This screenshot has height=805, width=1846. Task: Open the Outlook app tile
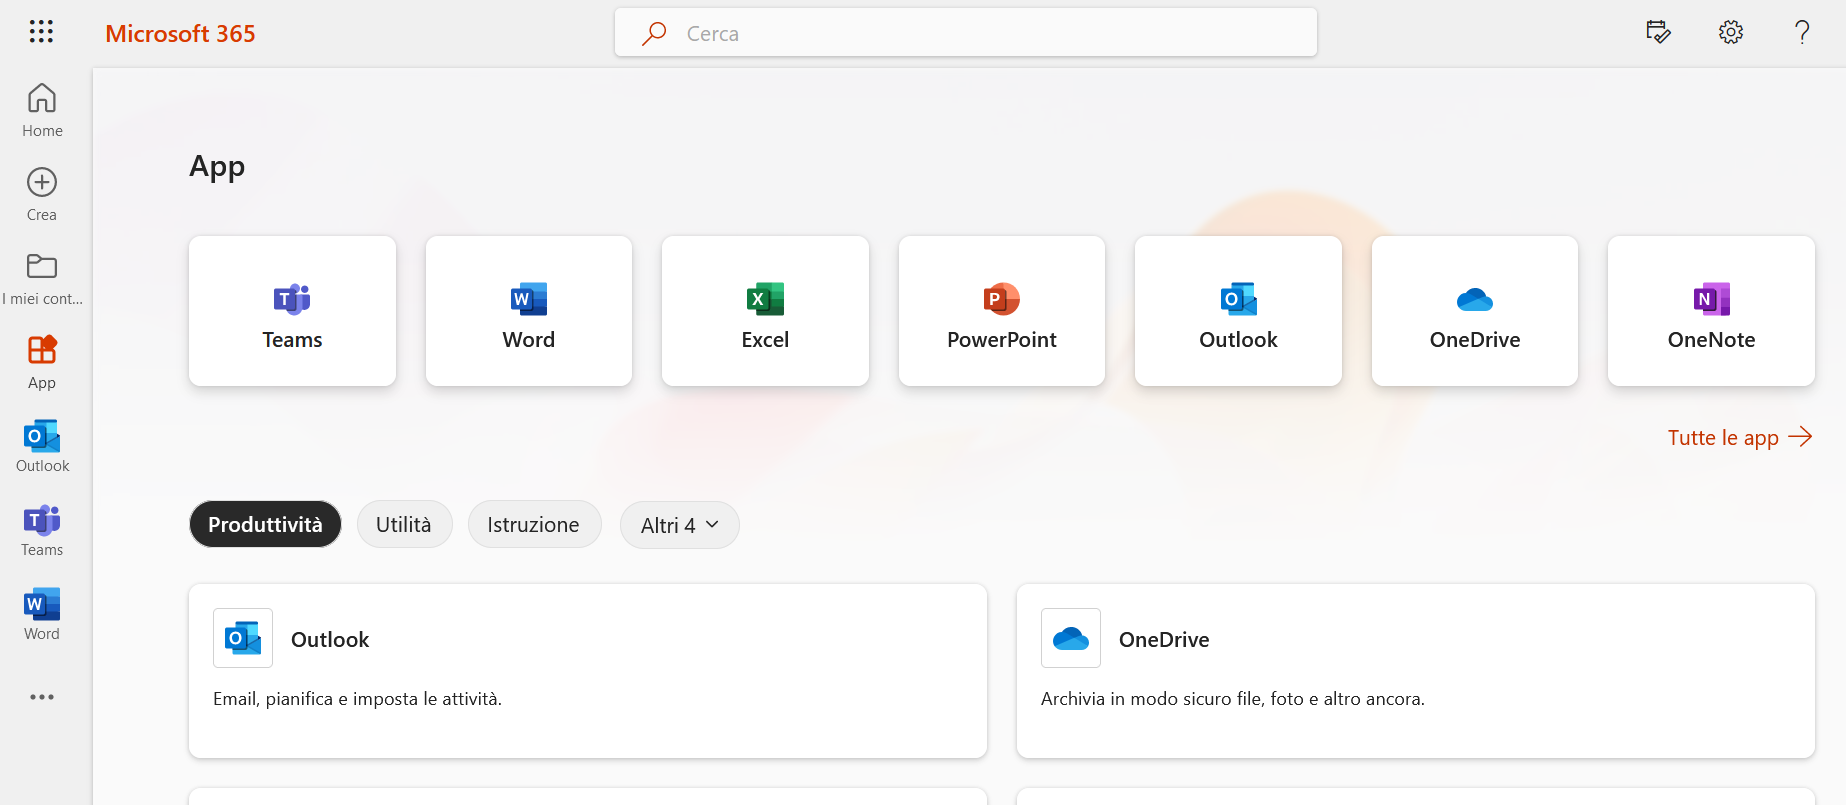coord(1238,311)
